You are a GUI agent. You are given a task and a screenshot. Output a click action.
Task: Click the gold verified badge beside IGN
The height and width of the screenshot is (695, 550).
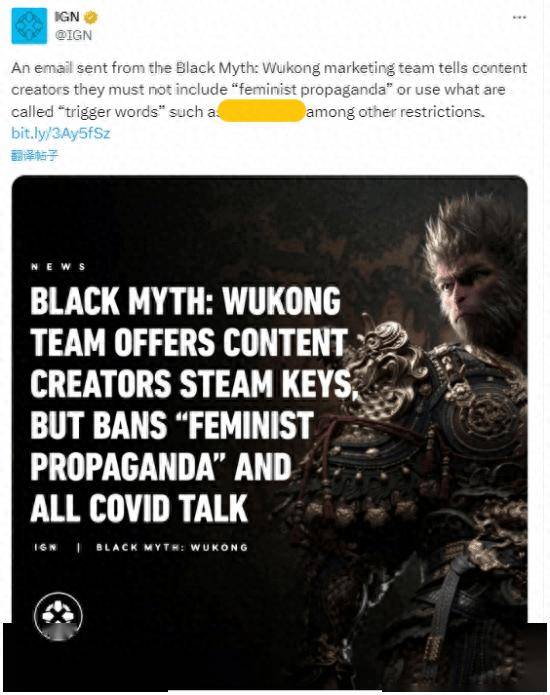pos(91,18)
